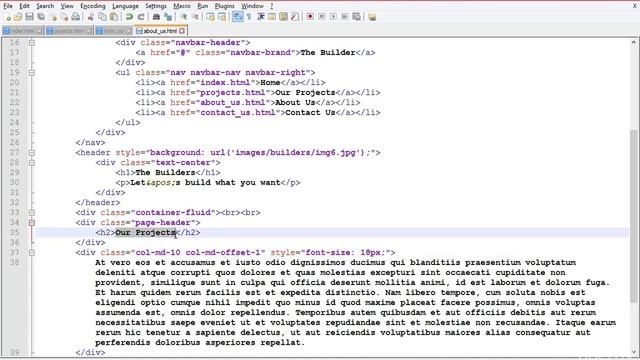Collapse the text-center div on line 28
This screenshot has height=360, width=640.
pyautogui.click(x=31, y=162)
